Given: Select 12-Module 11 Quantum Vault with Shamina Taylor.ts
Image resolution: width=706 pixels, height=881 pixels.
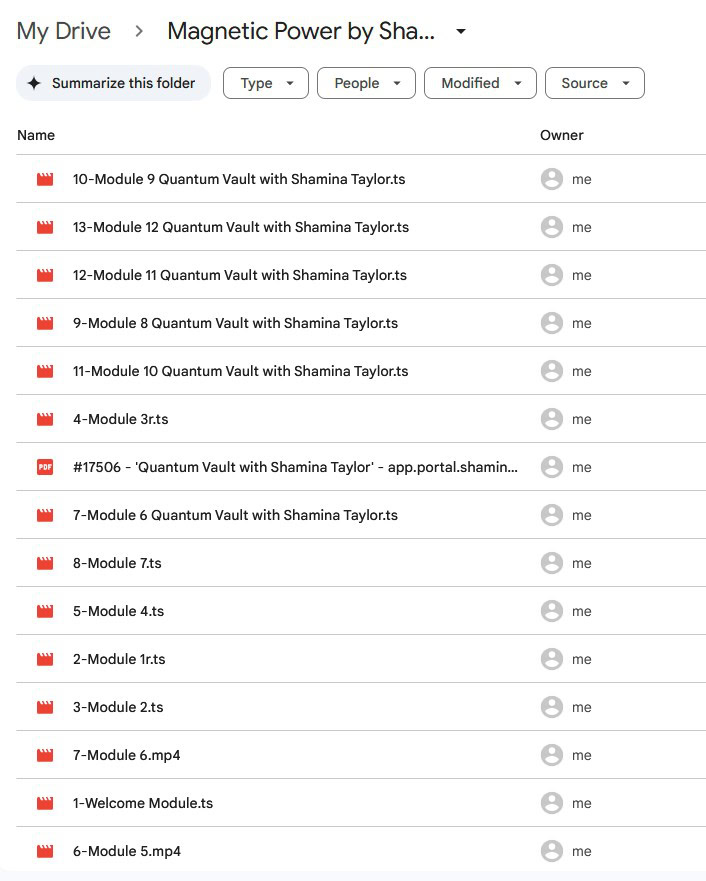Looking at the screenshot, I should (x=240, y=275).
